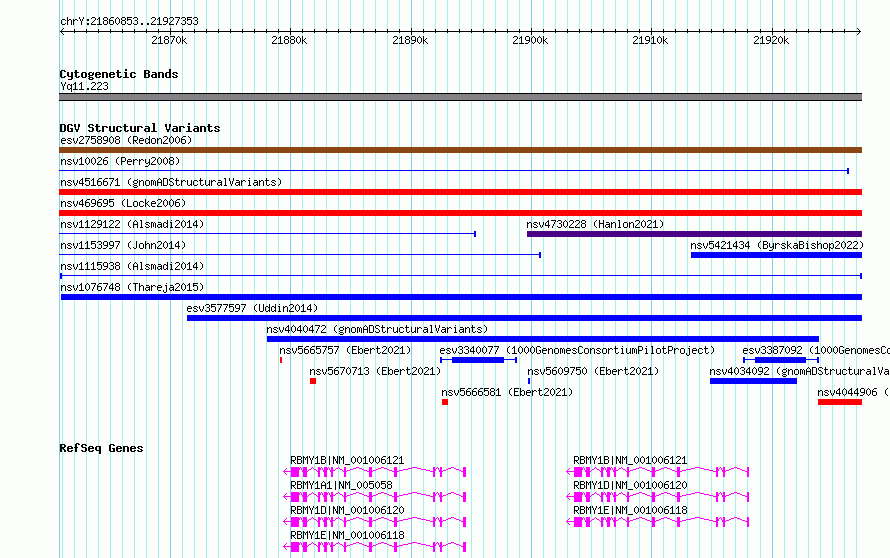Click right RBMY1D NM_001006120 gene glyph
The image size is (890, 558).
click(x=658, y=497)
